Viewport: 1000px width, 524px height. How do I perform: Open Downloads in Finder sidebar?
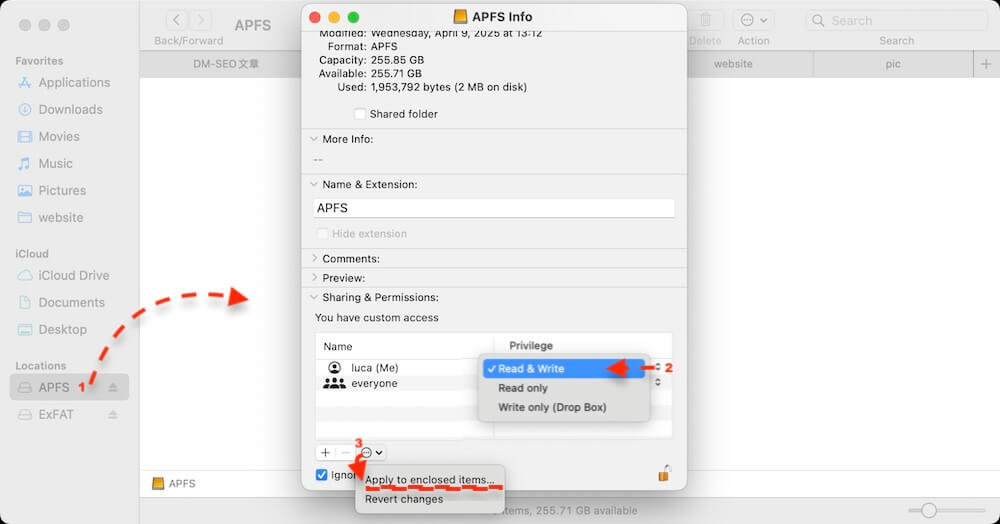pyautogui.click(x=61, y=110)
